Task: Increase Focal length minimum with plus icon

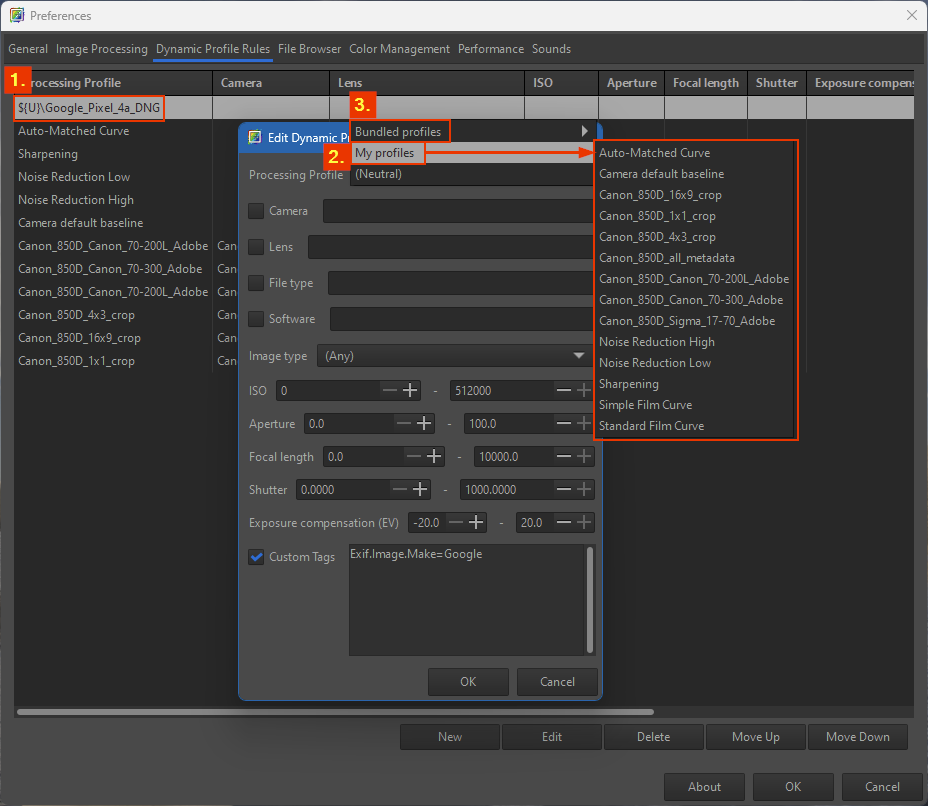Action: [x=434, y=457]
